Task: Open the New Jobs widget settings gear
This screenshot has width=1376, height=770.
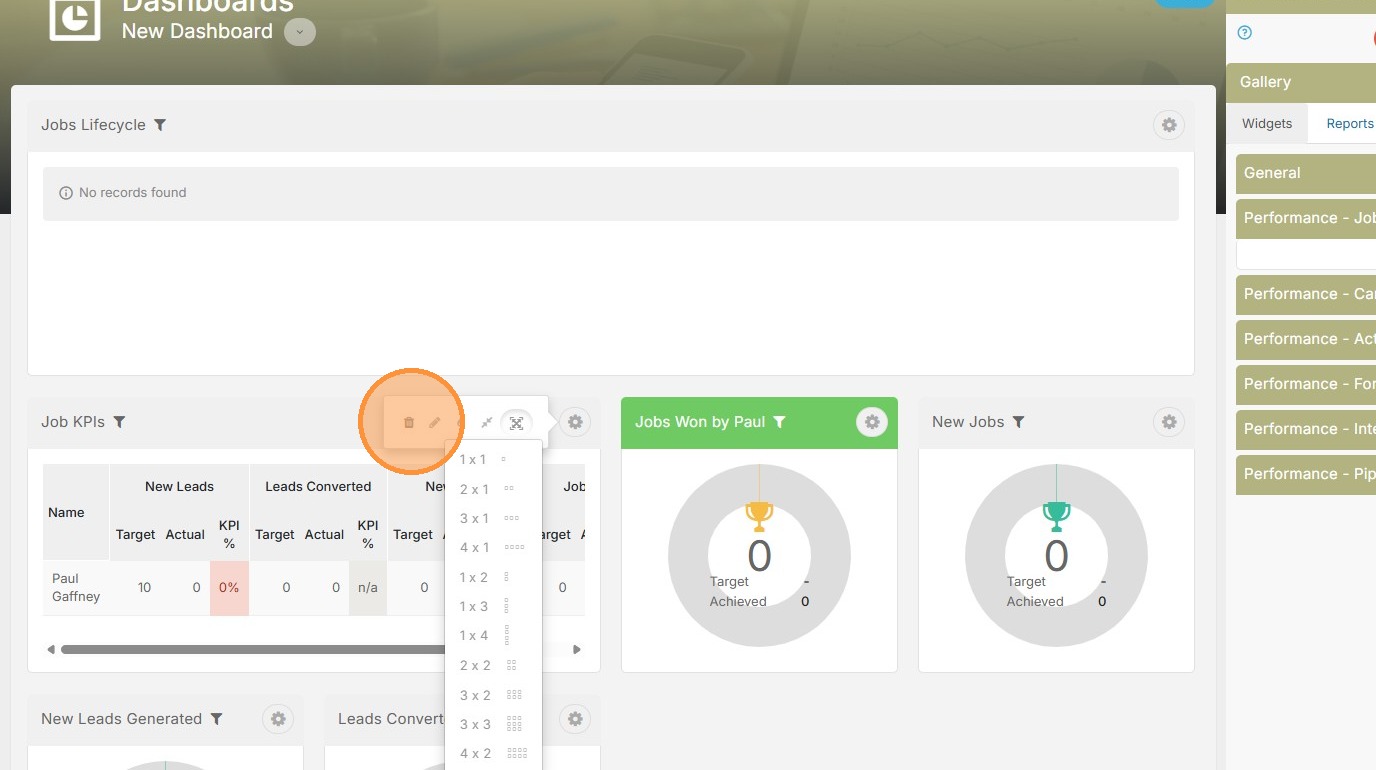Action: click(x=1169, y=422)
